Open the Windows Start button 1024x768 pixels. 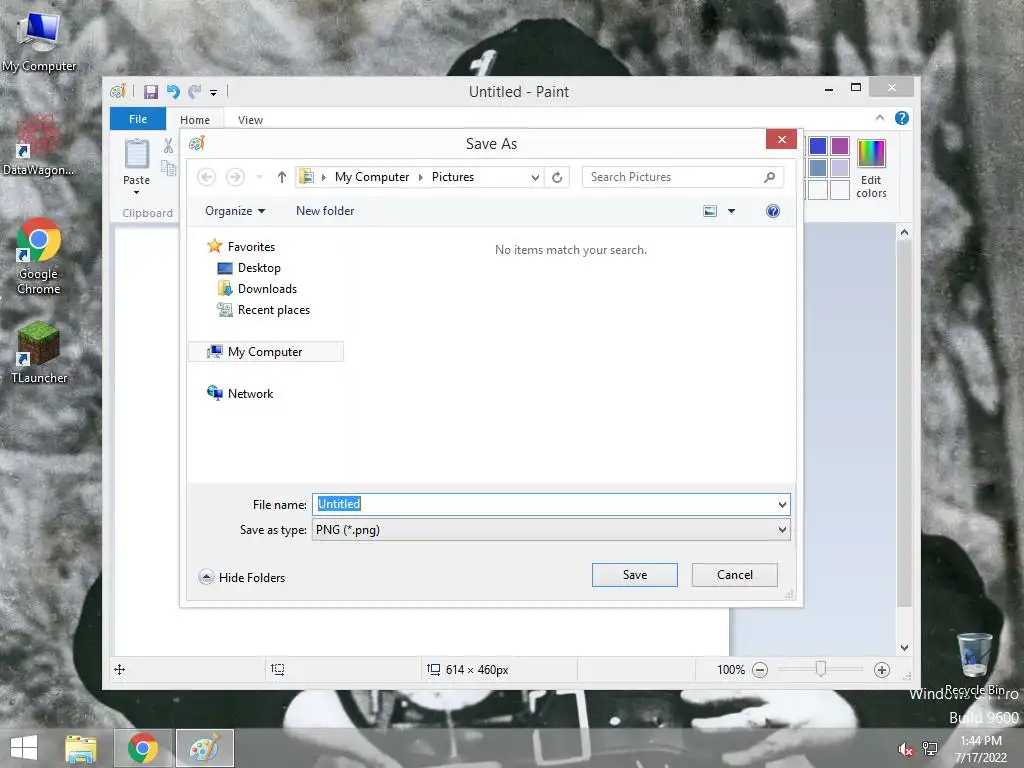pyautogui.click(x=24, y=748)
